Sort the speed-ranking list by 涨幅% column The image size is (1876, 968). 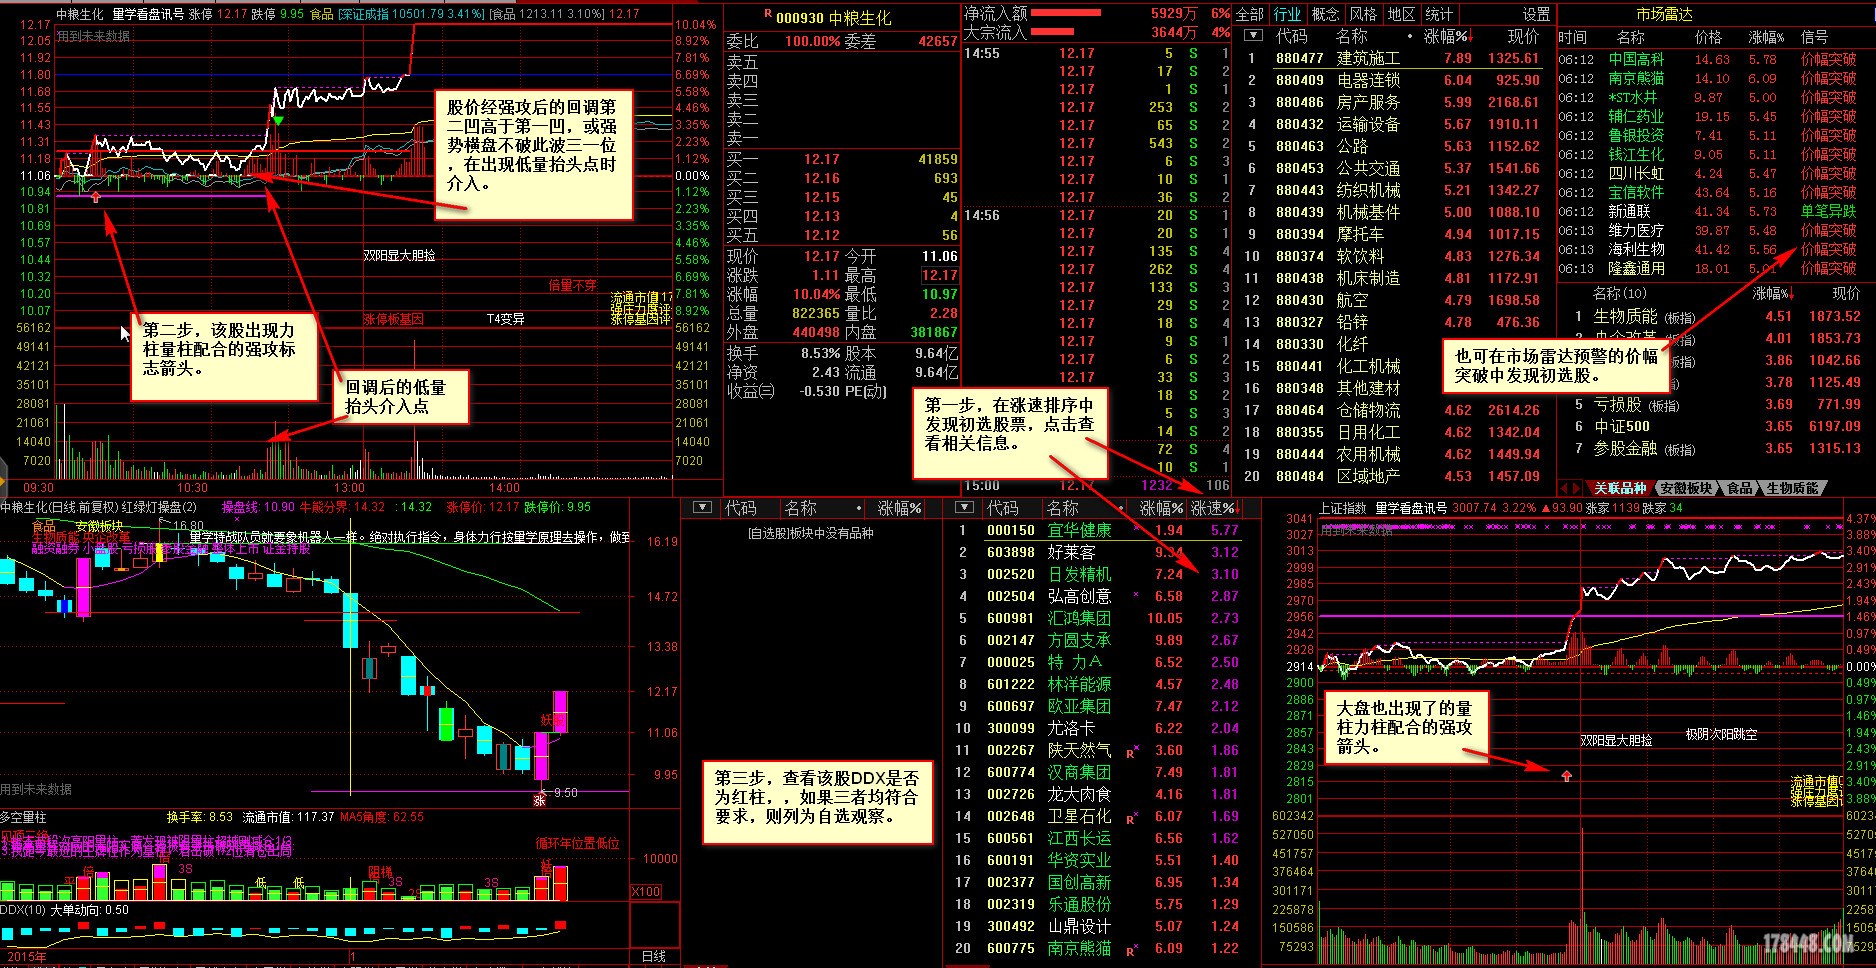point(1162,508)
